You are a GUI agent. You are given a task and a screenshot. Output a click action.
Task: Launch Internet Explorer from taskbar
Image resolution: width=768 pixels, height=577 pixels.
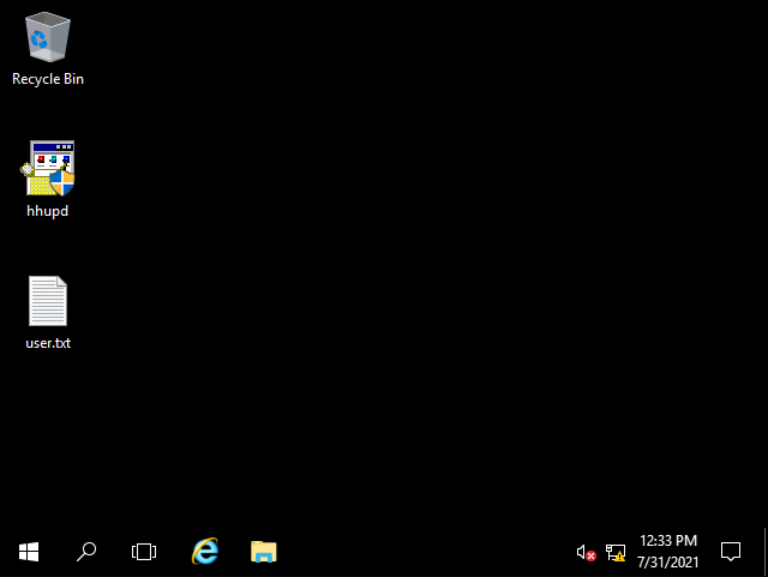205,552
